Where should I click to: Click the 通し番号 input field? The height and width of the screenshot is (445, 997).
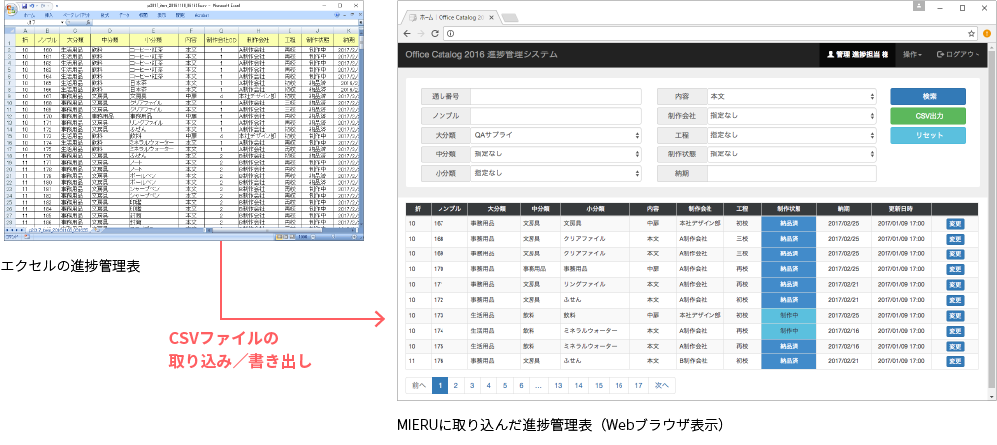(556, 96)
